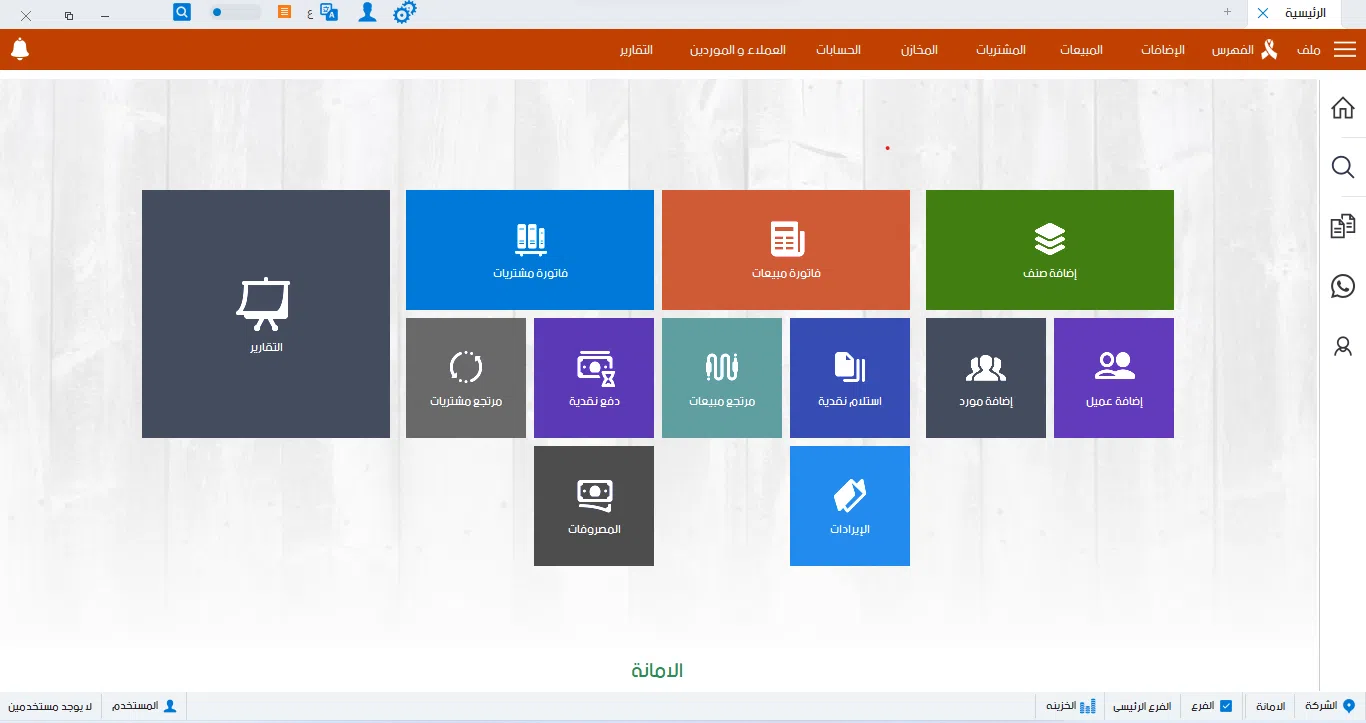Click the translate language icon
The width and height of the screenshot is (1366, 723).
(x=329, y=13)
